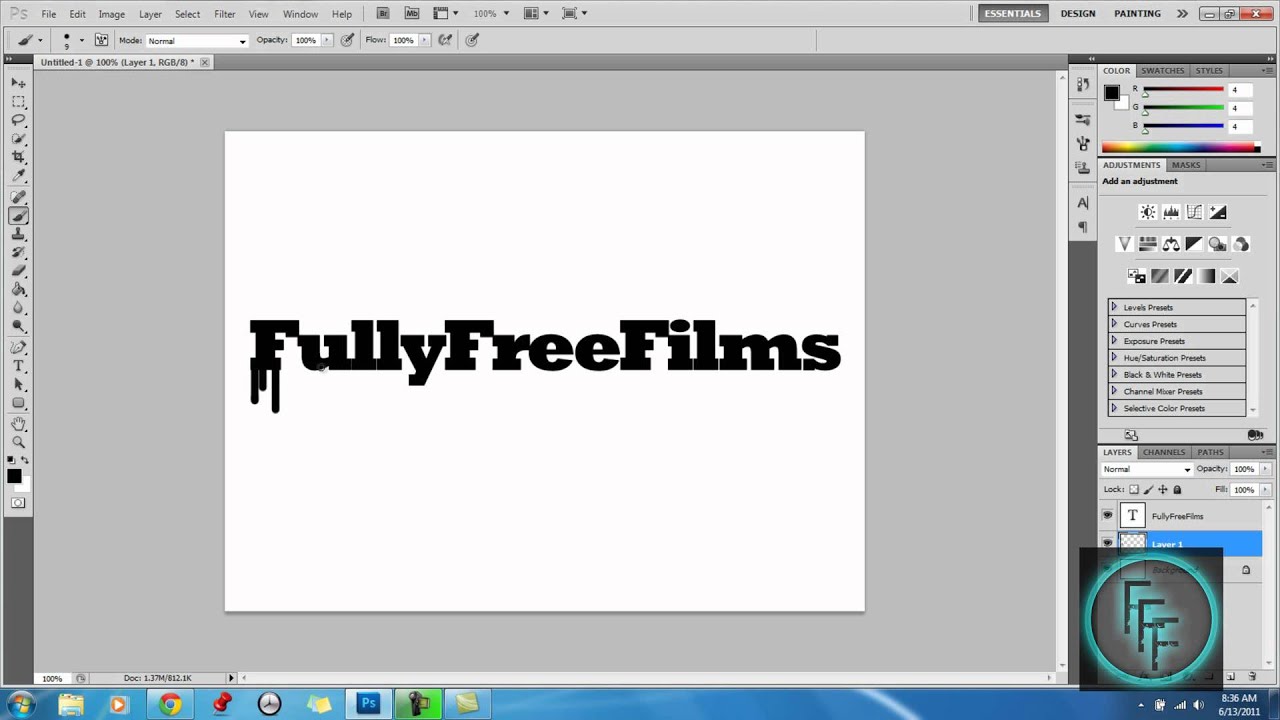Enable airbrush mode in options bar

pyautogui.click(x=445, y=40)
